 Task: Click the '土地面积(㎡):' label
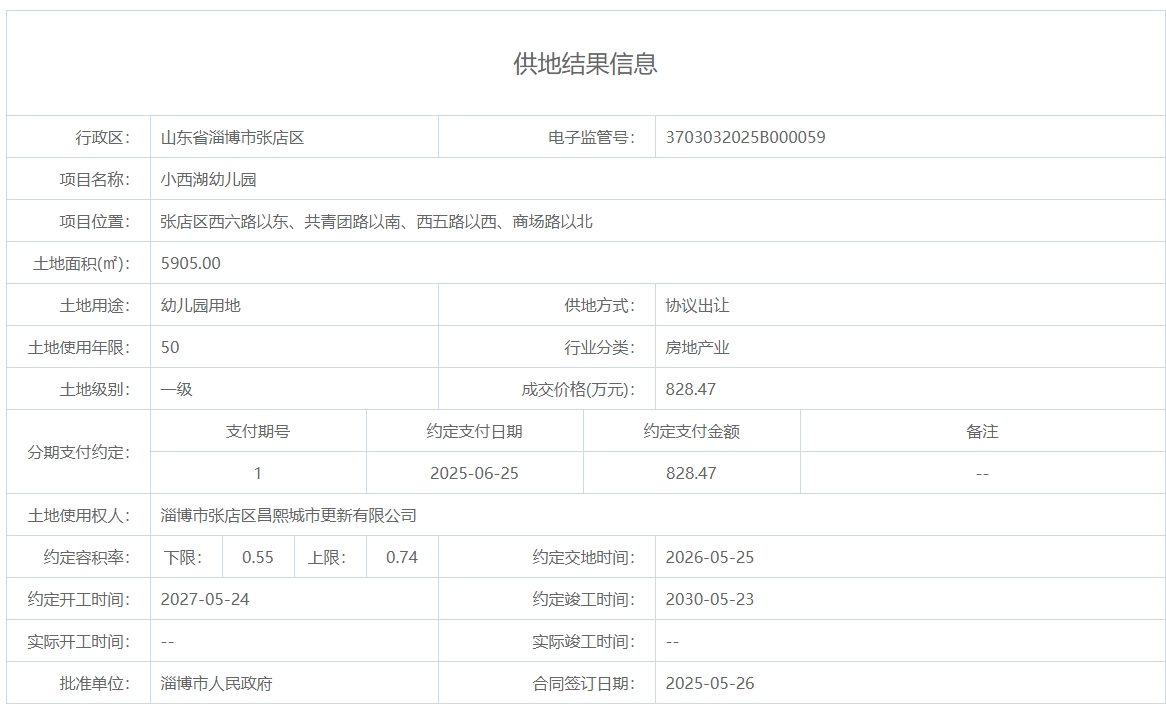[82, 263]
